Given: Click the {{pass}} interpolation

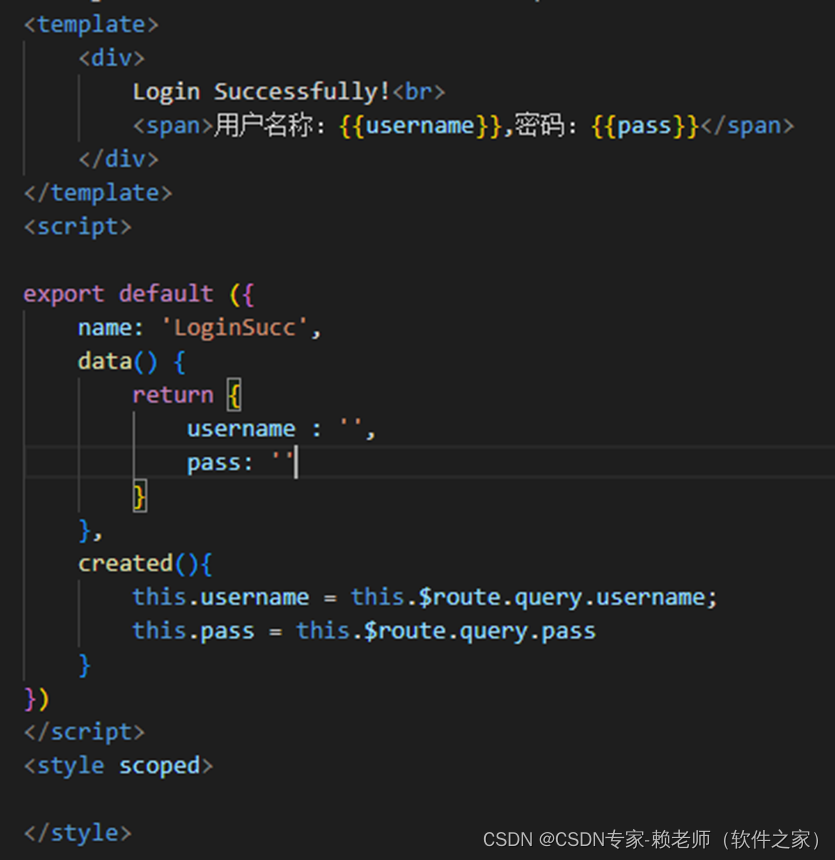Looking at the screenshot, I should pyautogui.click(x=645, y=126).
